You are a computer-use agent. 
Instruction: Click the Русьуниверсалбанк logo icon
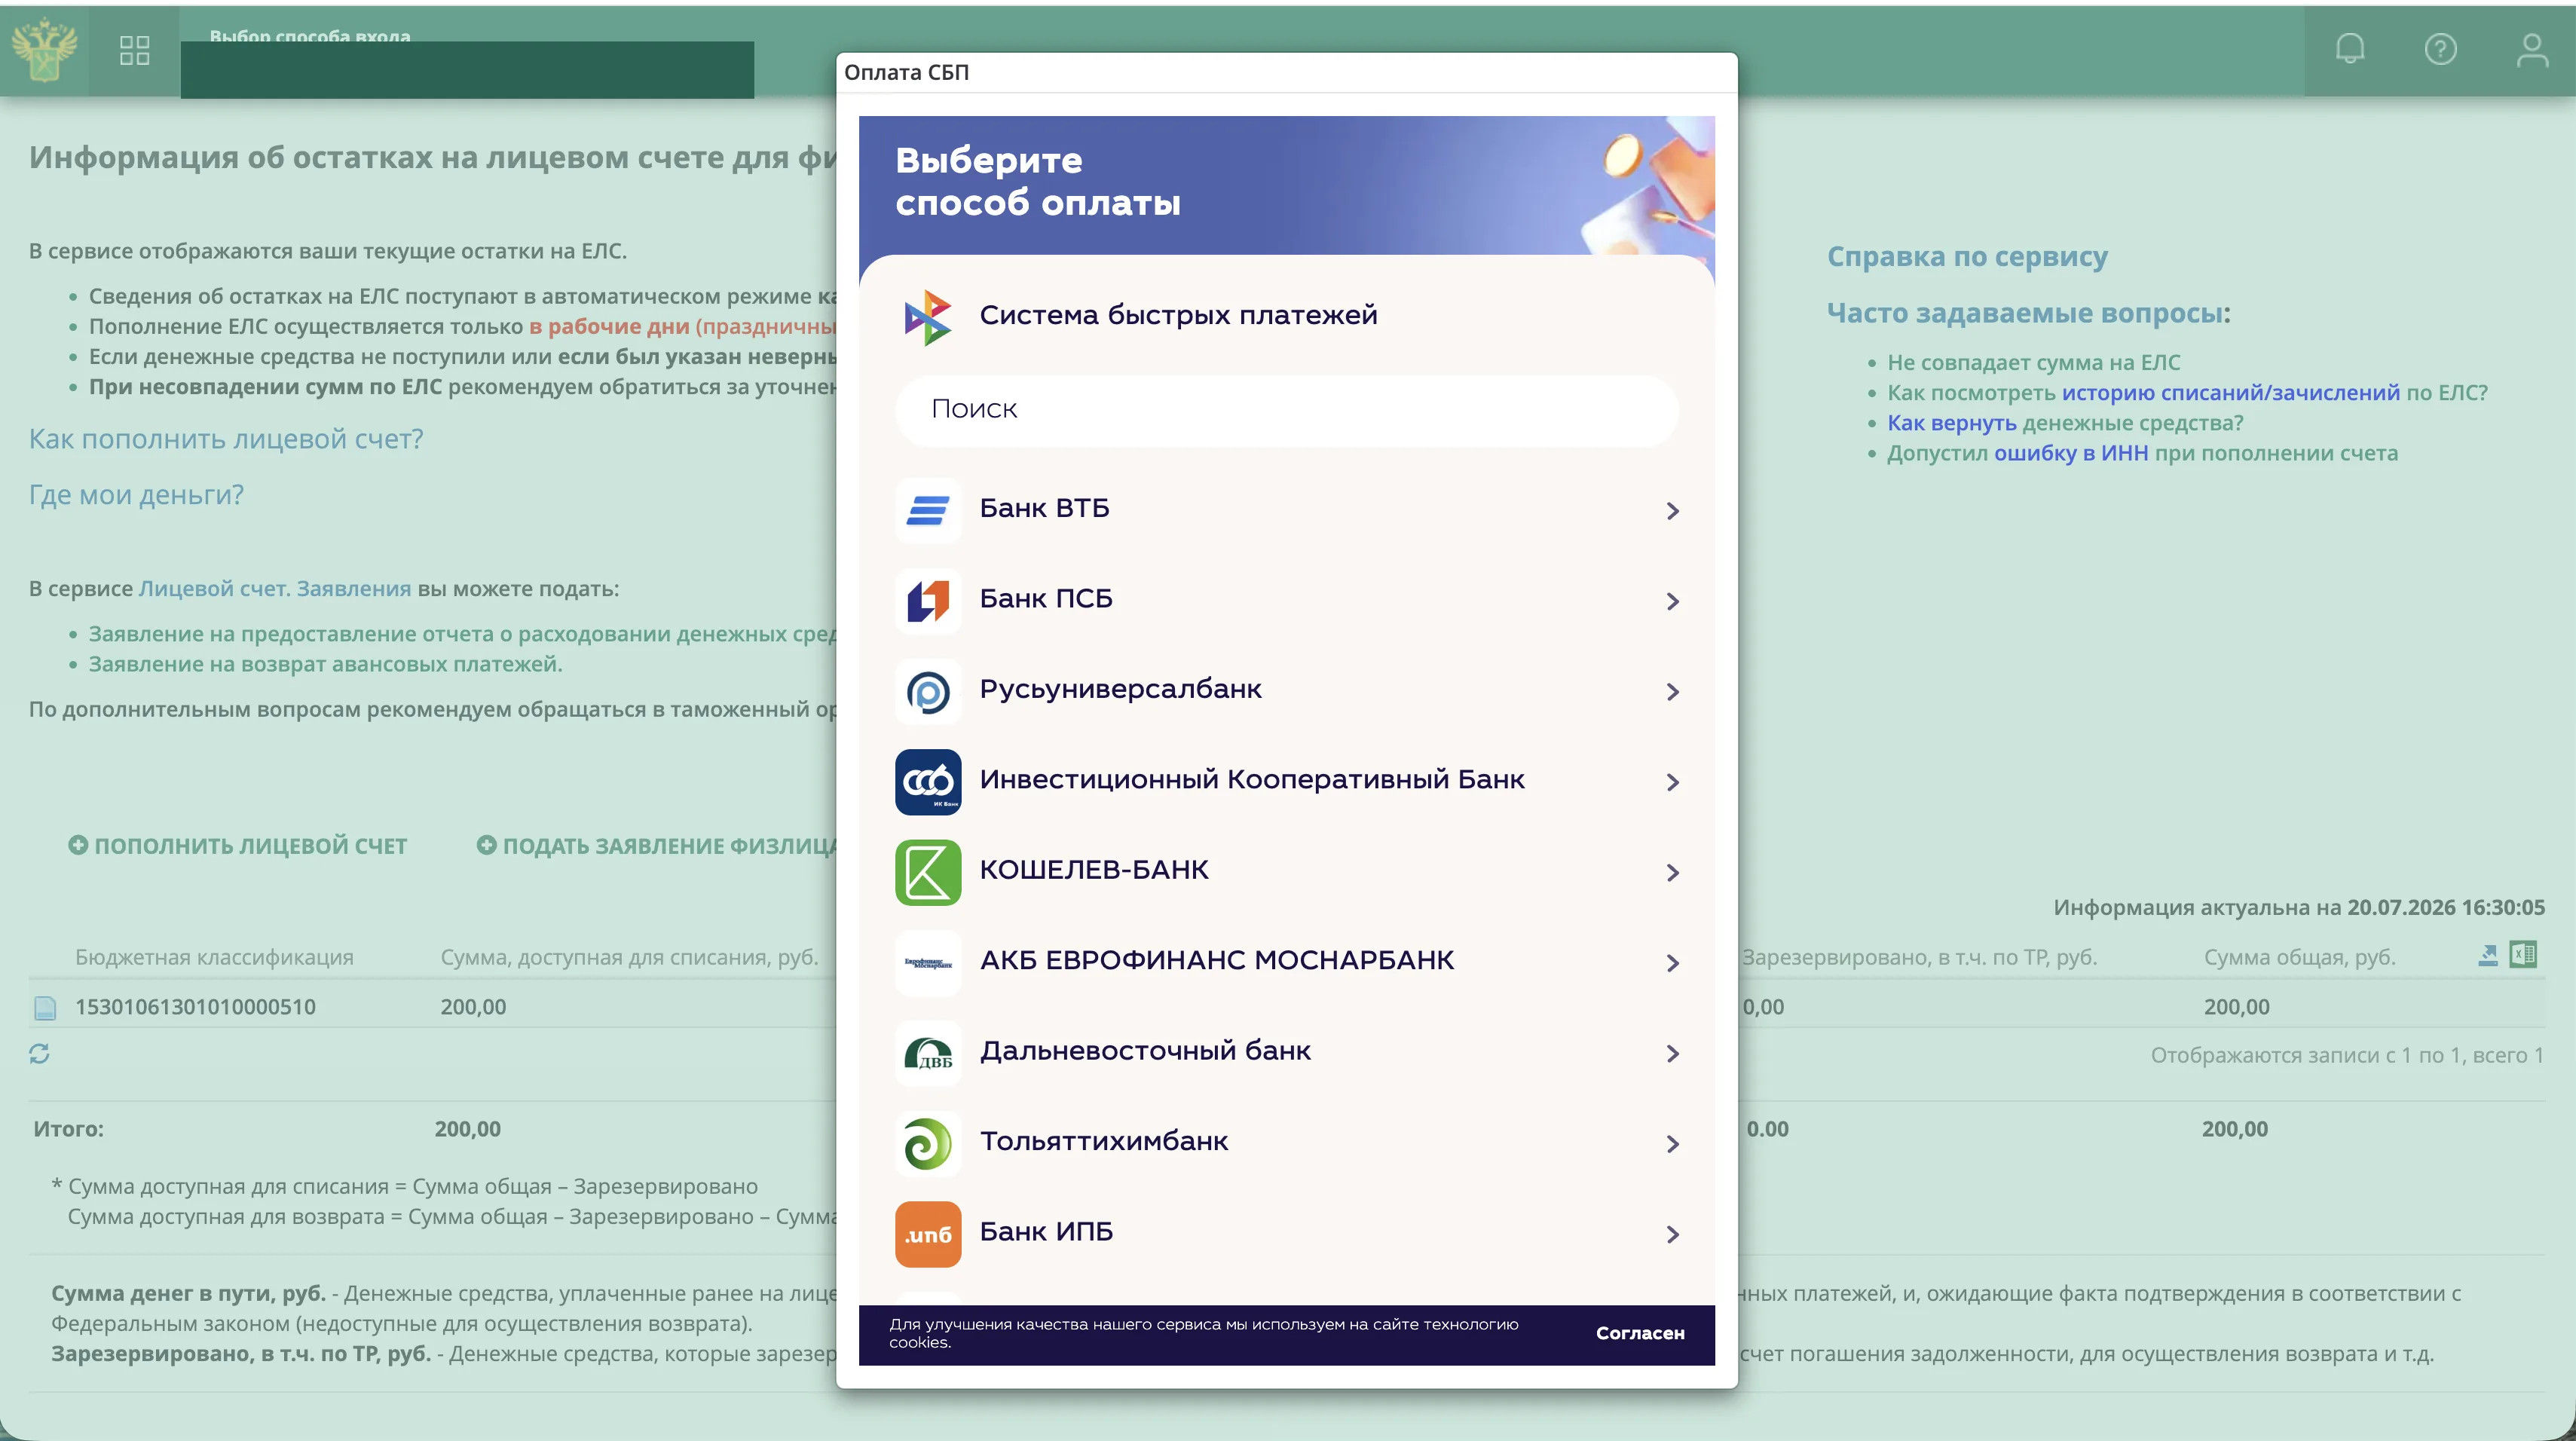[928, 691]
